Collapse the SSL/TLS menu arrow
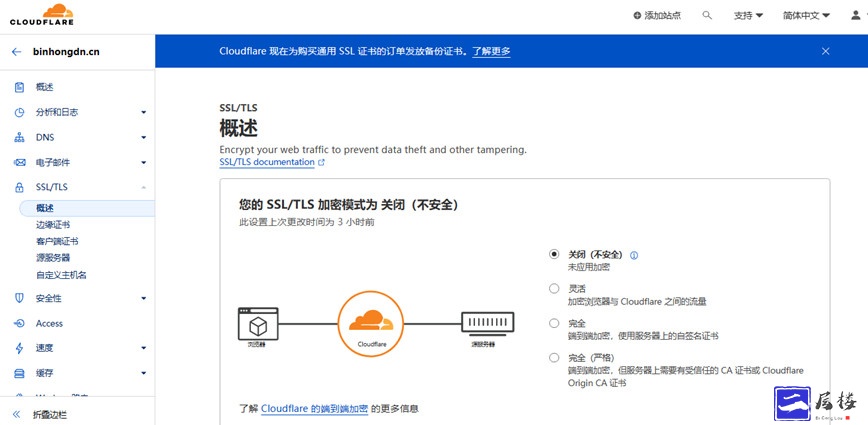Screen dimensions: 868x425 coord(143,187)
